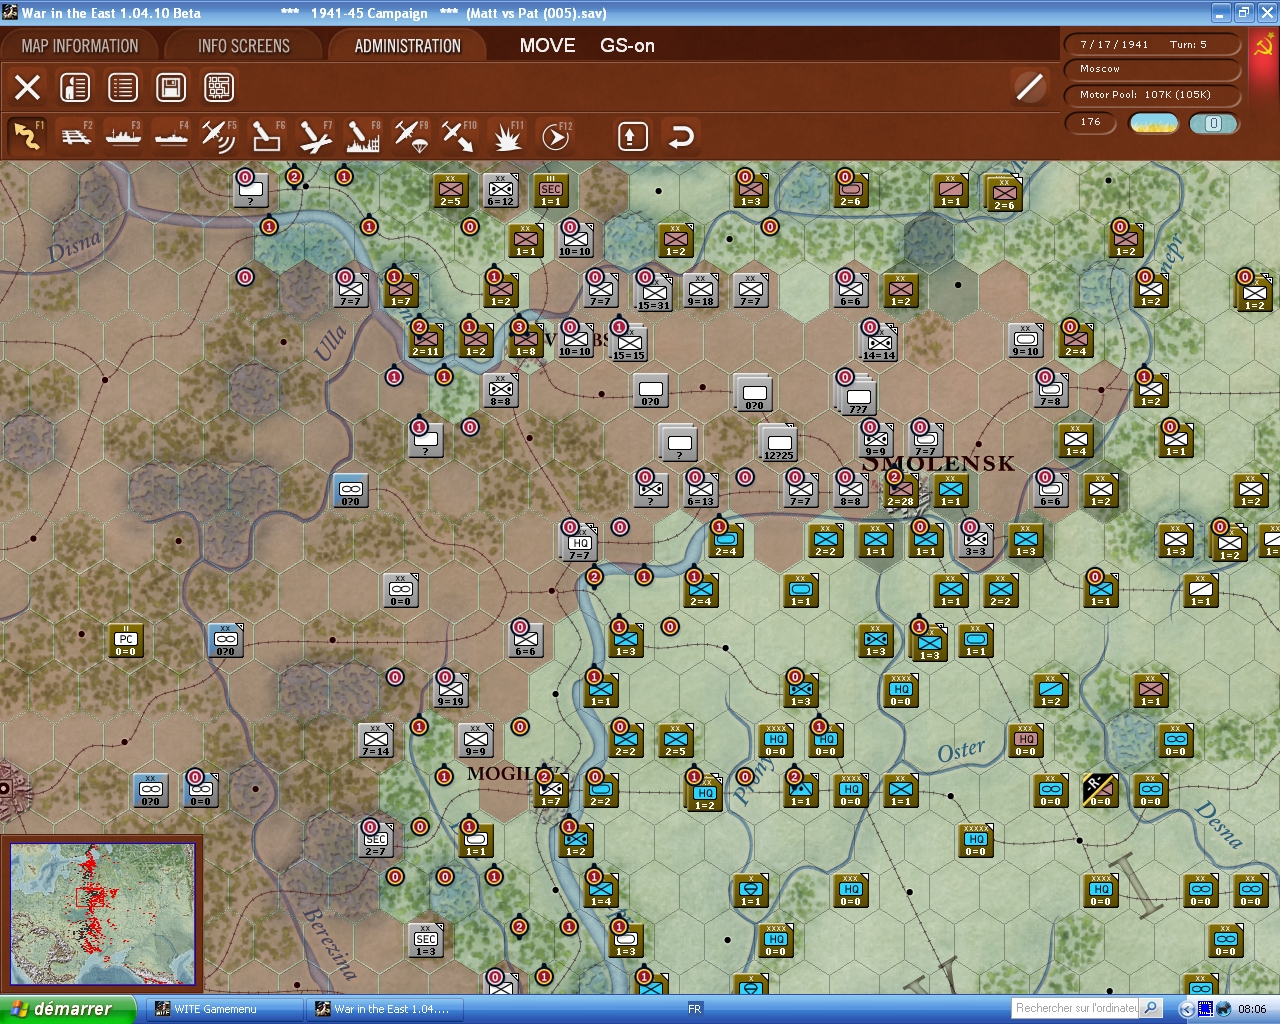
Task: Click the undo curved arrow icon
Action: coord(681,136)
